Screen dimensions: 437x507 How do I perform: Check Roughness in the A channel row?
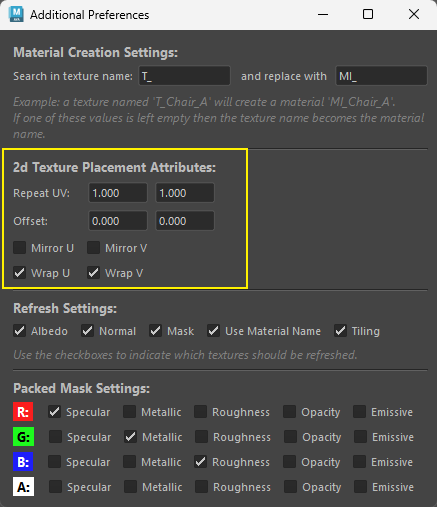(x=201, y=487)
